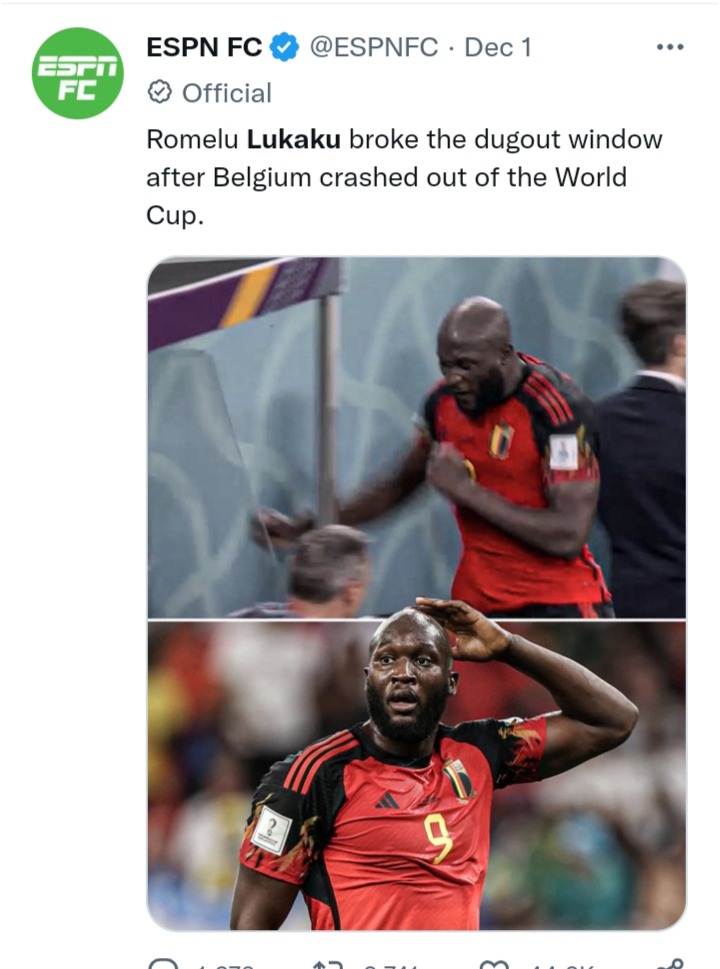The width and height of the screenshot is (720, 969).
Task: Open the Dec 1 timestamp link
Action: (498, 47)
